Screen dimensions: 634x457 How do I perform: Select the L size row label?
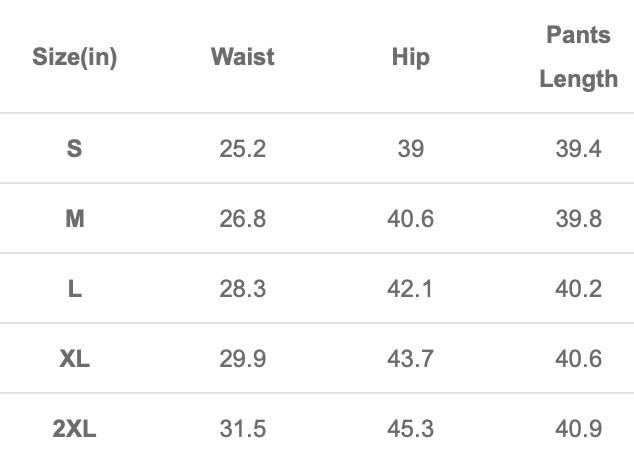coord(75,289)
